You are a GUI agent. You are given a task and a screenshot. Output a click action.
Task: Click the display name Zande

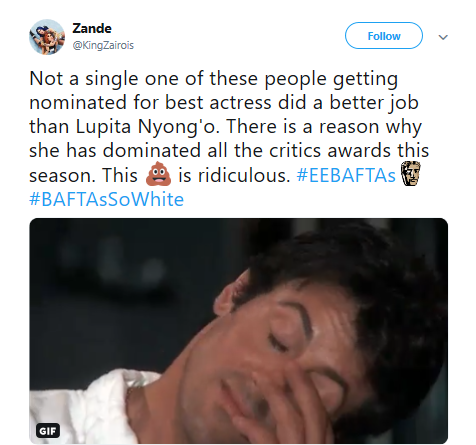pos(92,28)
